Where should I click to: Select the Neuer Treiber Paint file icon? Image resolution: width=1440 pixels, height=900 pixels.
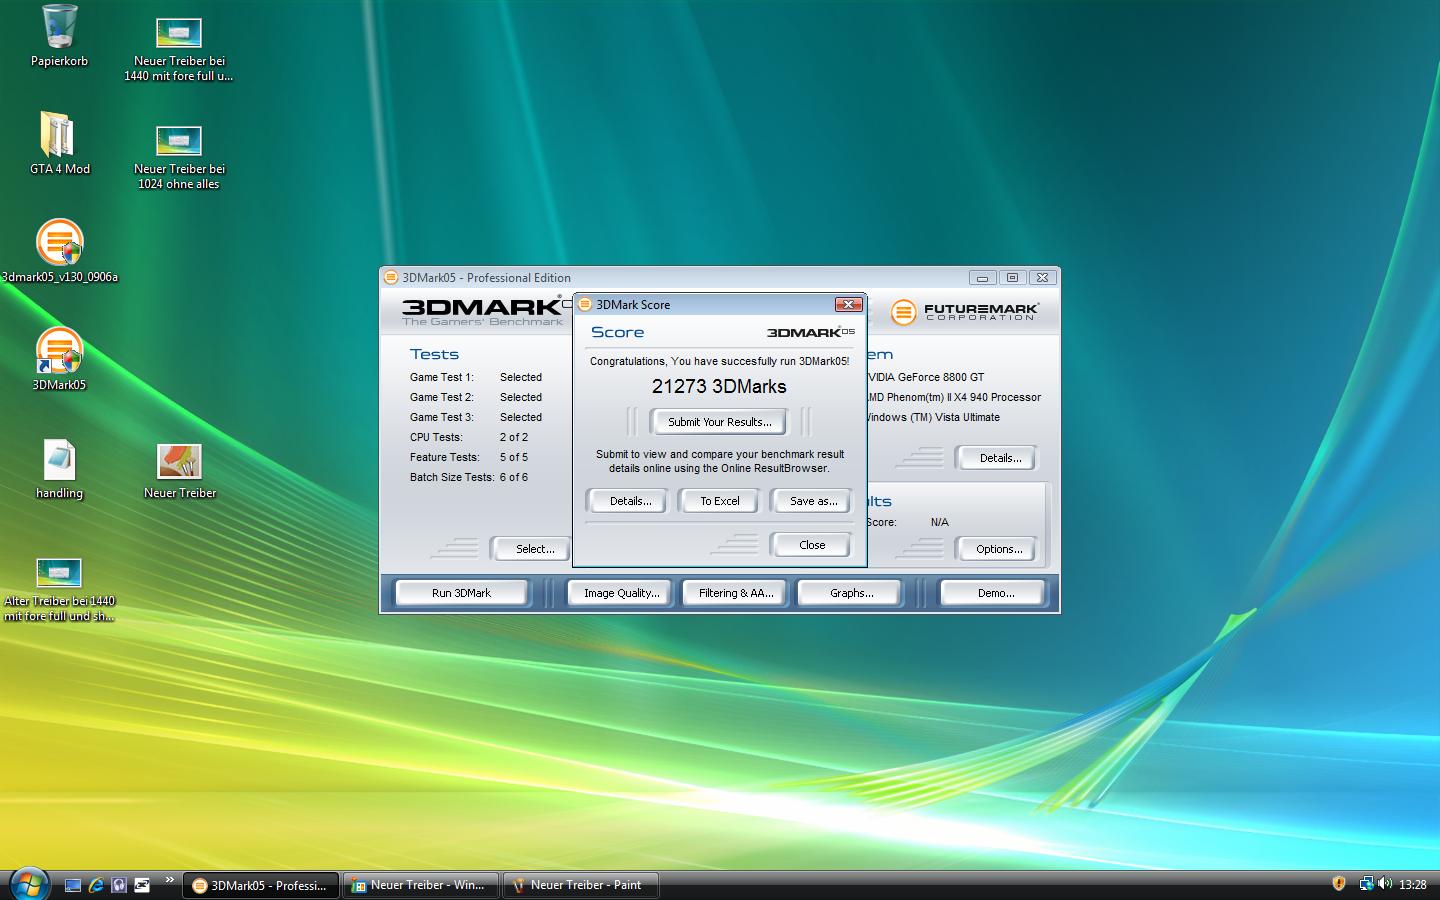(x=179, y=470)
